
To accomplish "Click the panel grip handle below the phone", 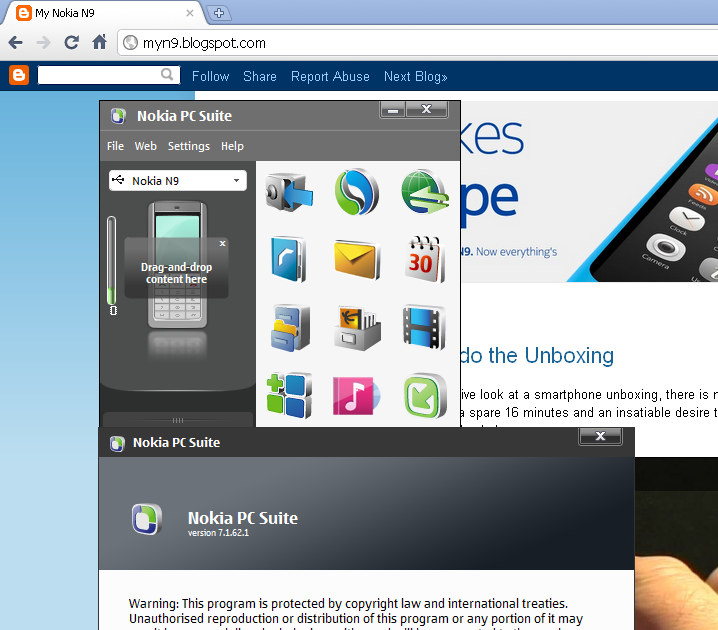I will click(178, 420).
